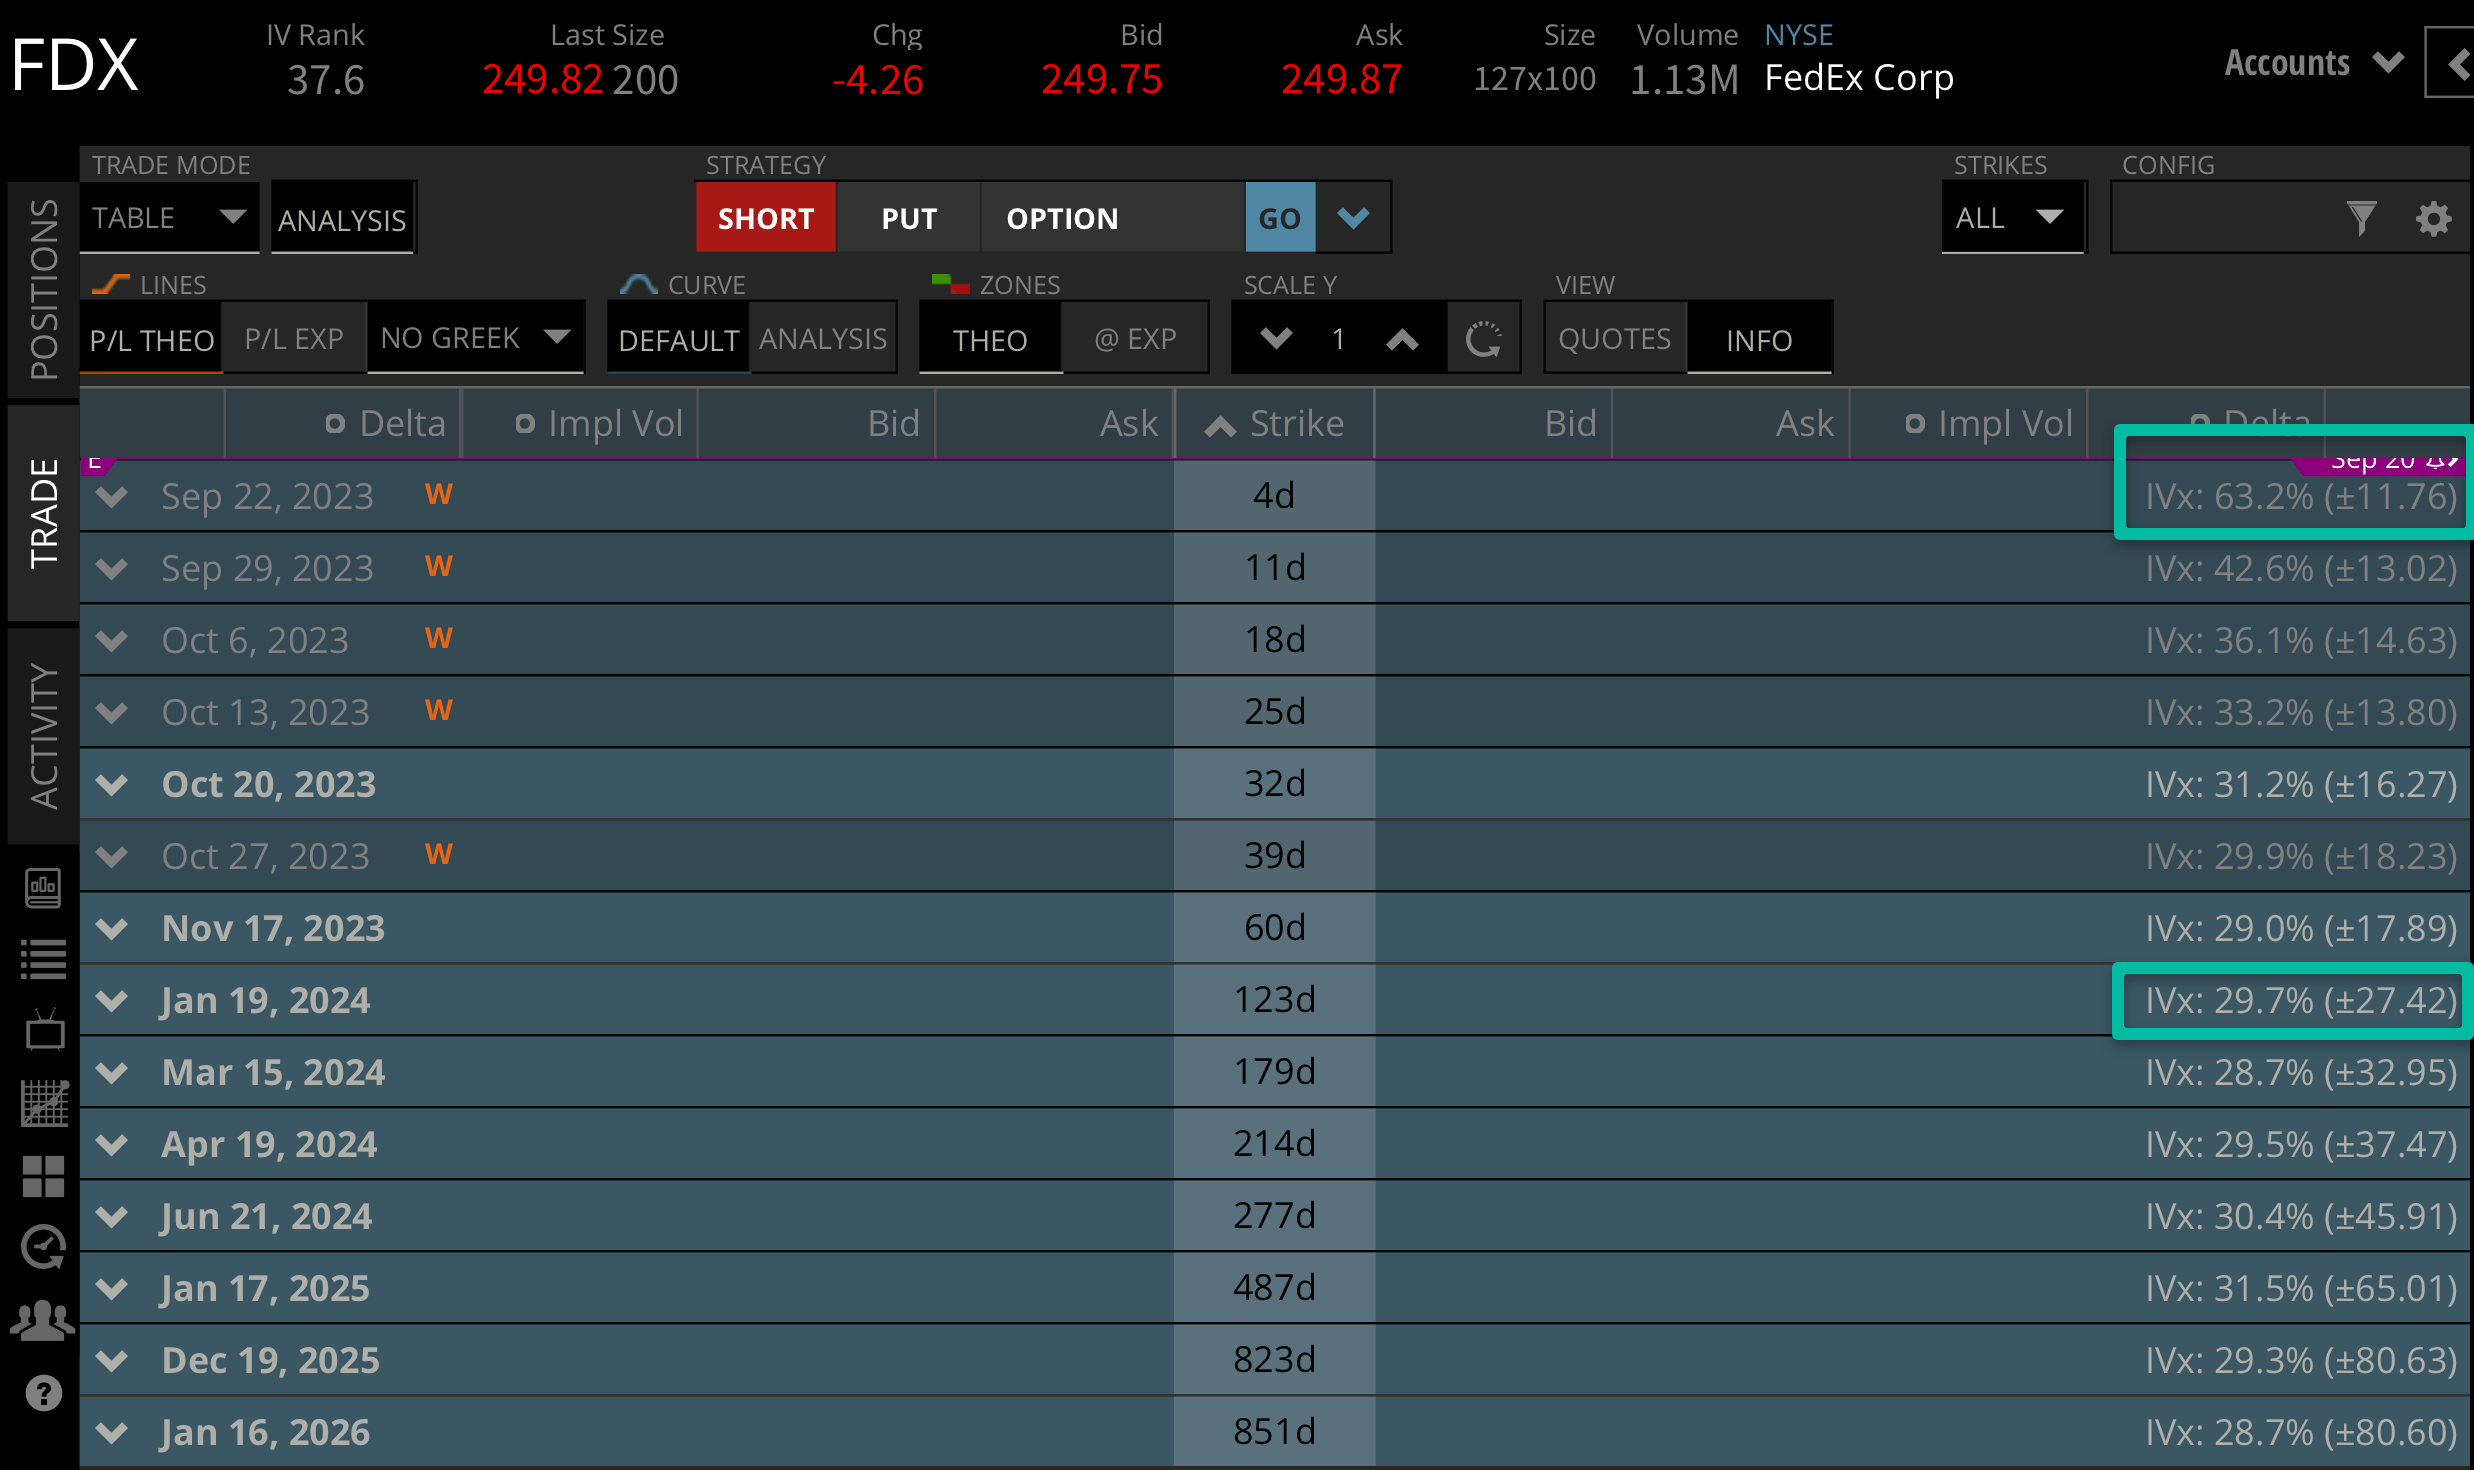Expand the Oct 20, 2023 expiration row
Image resolution: width=2474 pixels, height=1470 pixels.
point(112,785)
